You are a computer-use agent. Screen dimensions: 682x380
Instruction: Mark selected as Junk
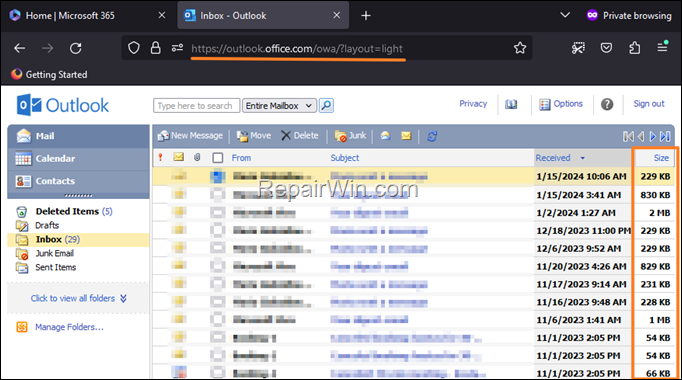pos(351,136)
